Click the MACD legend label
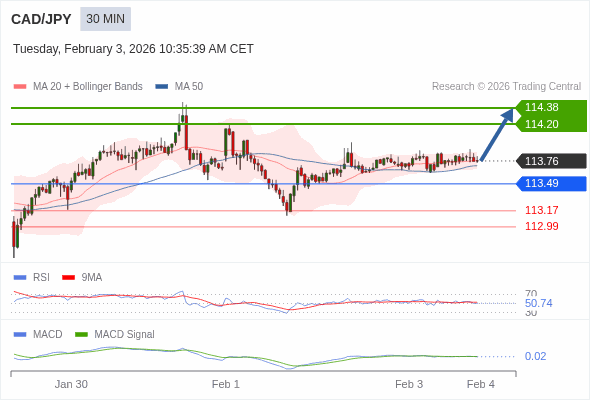Image resolution: width=590 pixels, height=400 pixels. 47,335
